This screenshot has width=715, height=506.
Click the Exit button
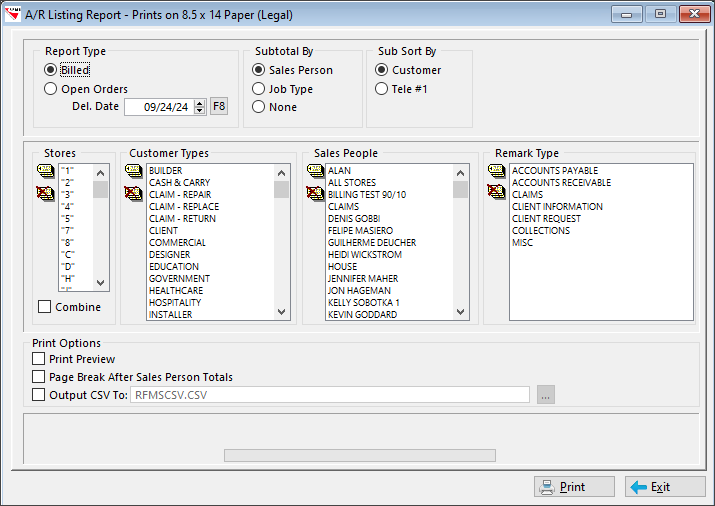point(665,487)
